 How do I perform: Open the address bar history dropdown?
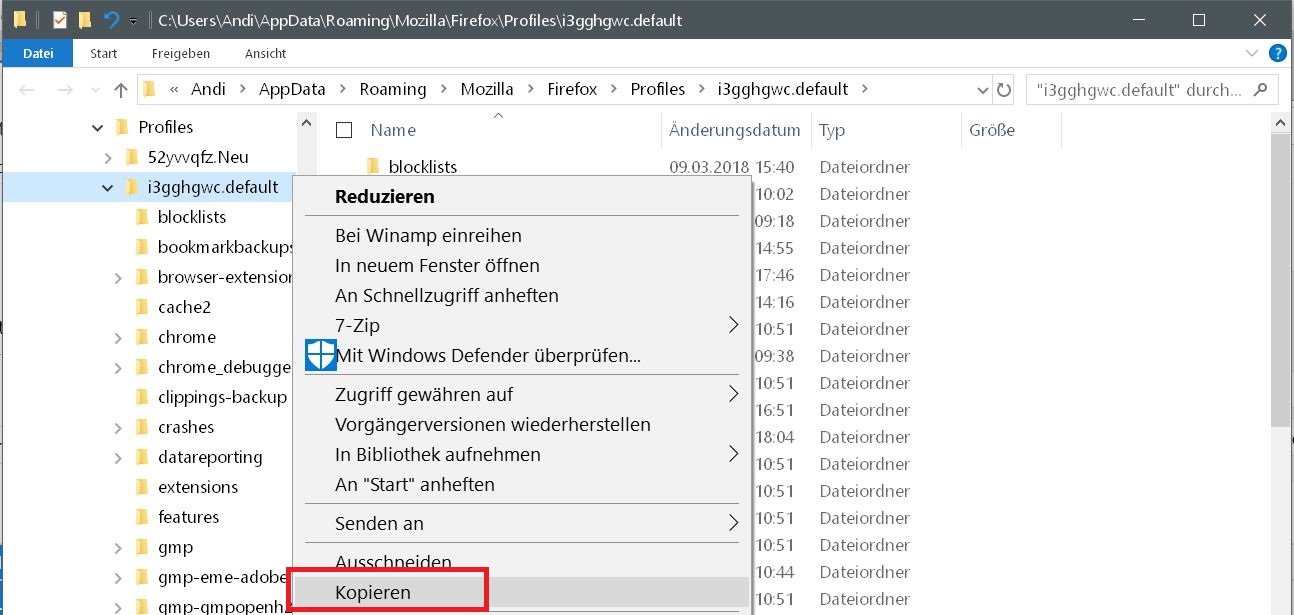tap(983, 90)
